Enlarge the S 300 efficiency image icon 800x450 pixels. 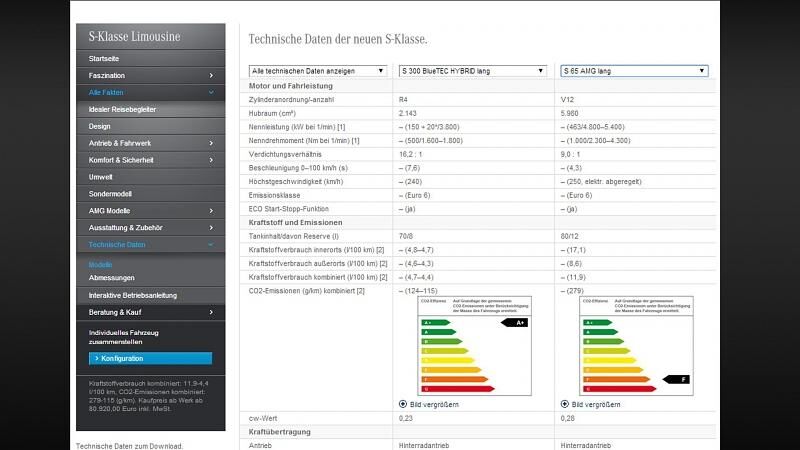[x=403, y=404]
